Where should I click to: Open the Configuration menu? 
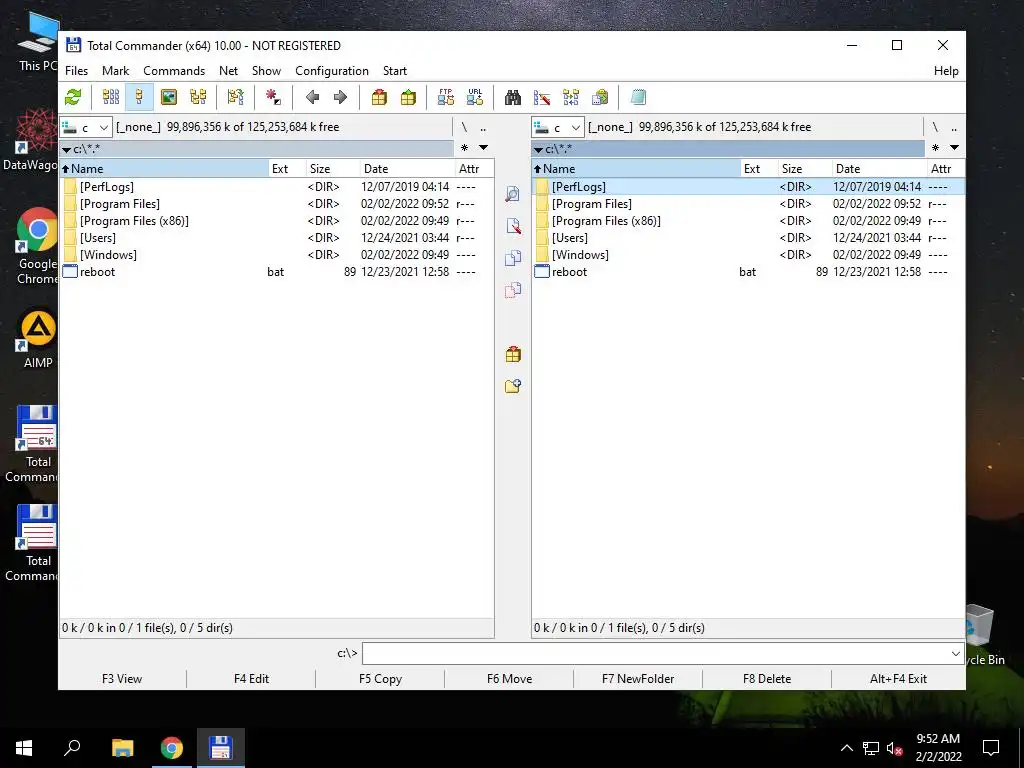[x=332, y=71]
